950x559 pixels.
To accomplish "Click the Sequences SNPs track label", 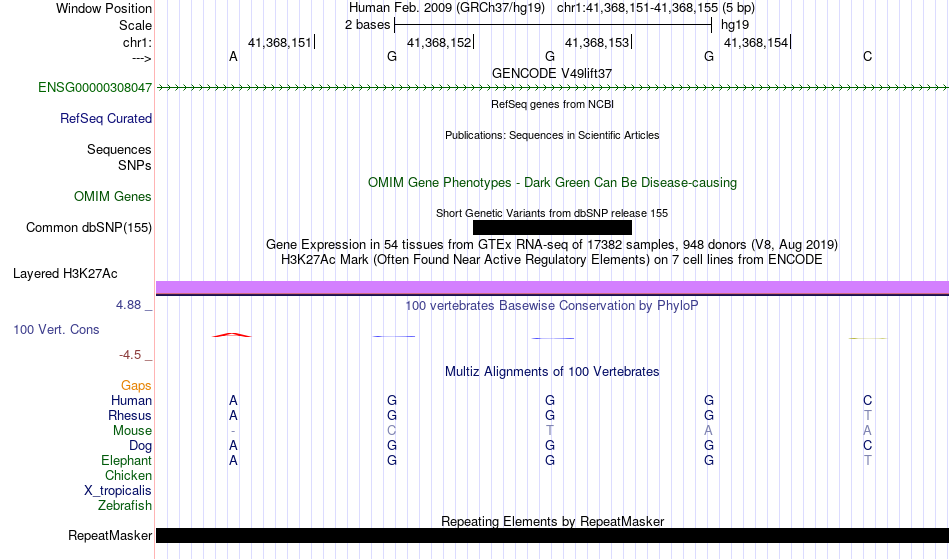I will click(119, 157).
